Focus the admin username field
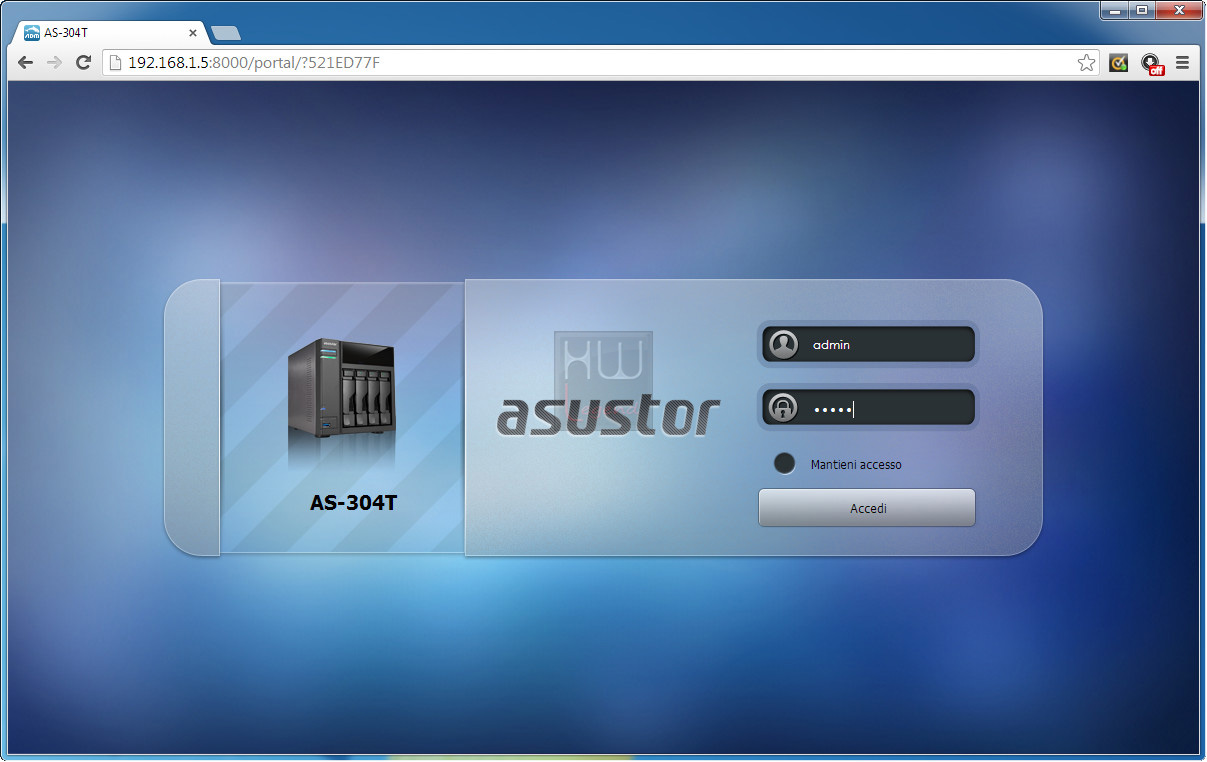This screenshot has width=1207, height=762. click(867, 345)
